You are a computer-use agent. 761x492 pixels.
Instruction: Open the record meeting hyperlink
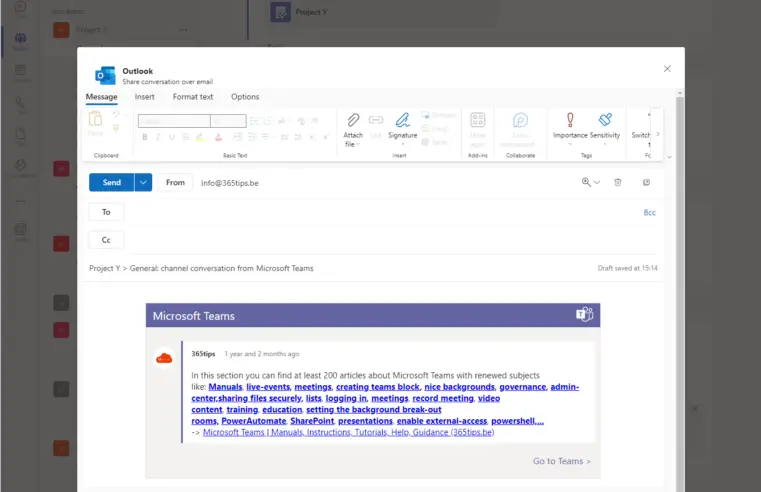click(443, 398)
